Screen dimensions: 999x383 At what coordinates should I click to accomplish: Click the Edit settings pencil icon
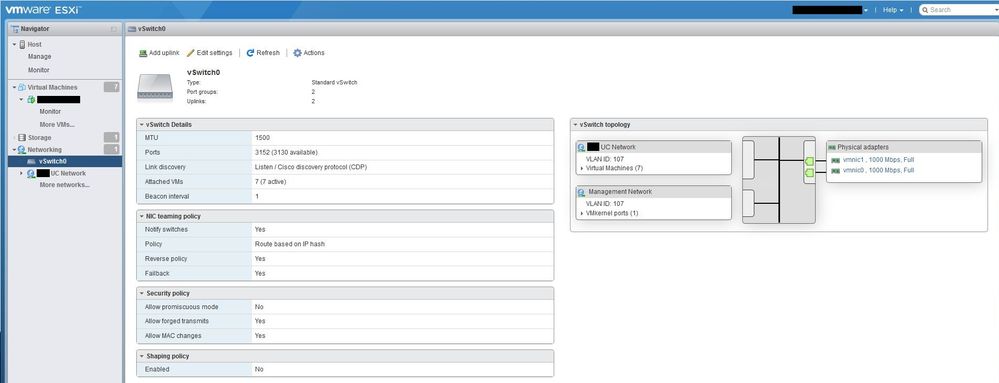(x=190, y=53)
